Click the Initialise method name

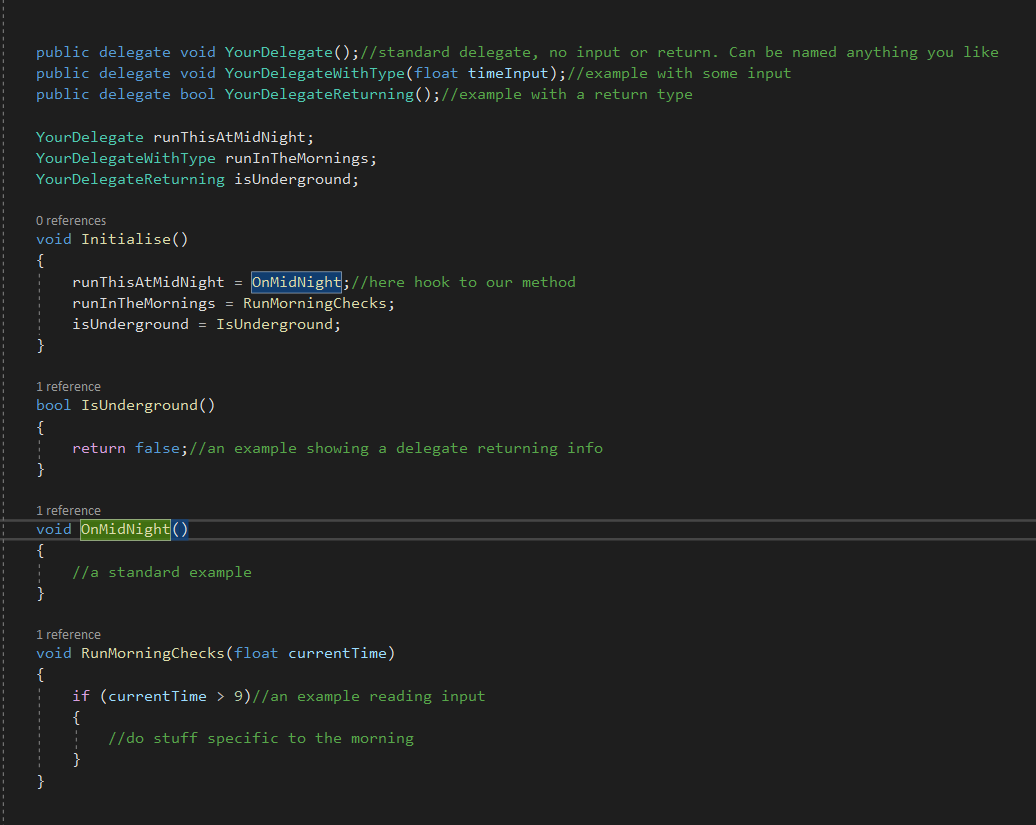click(126, 239)
